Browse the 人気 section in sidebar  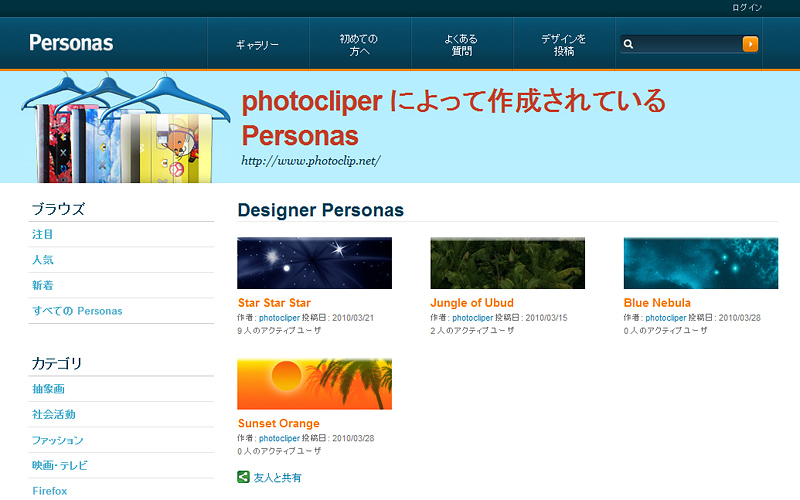[x=42, y=260]
